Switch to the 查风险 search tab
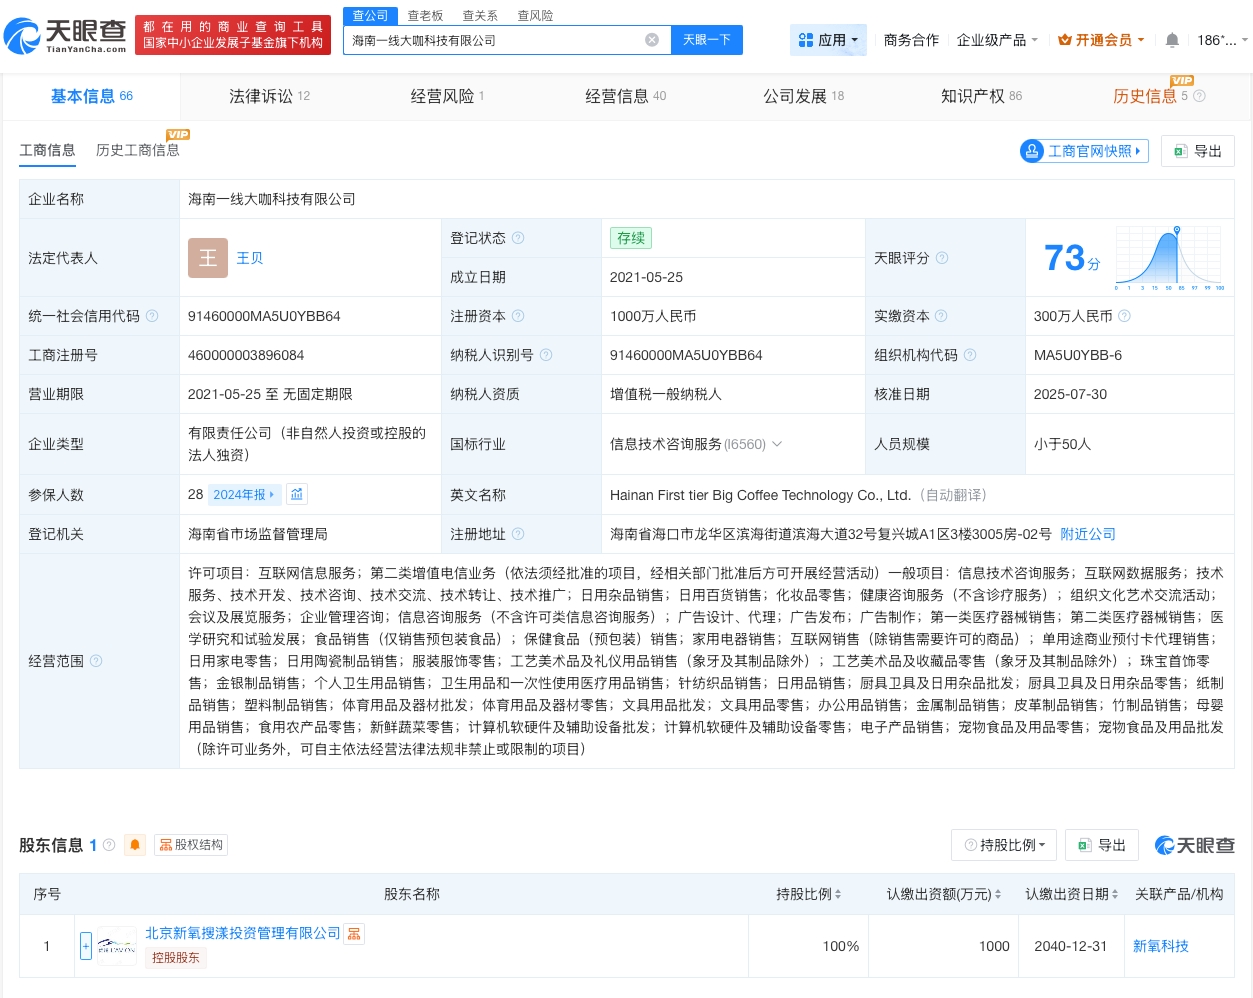Image resolution: width=1253 pixels, height=998 pixels. [535, 16]
